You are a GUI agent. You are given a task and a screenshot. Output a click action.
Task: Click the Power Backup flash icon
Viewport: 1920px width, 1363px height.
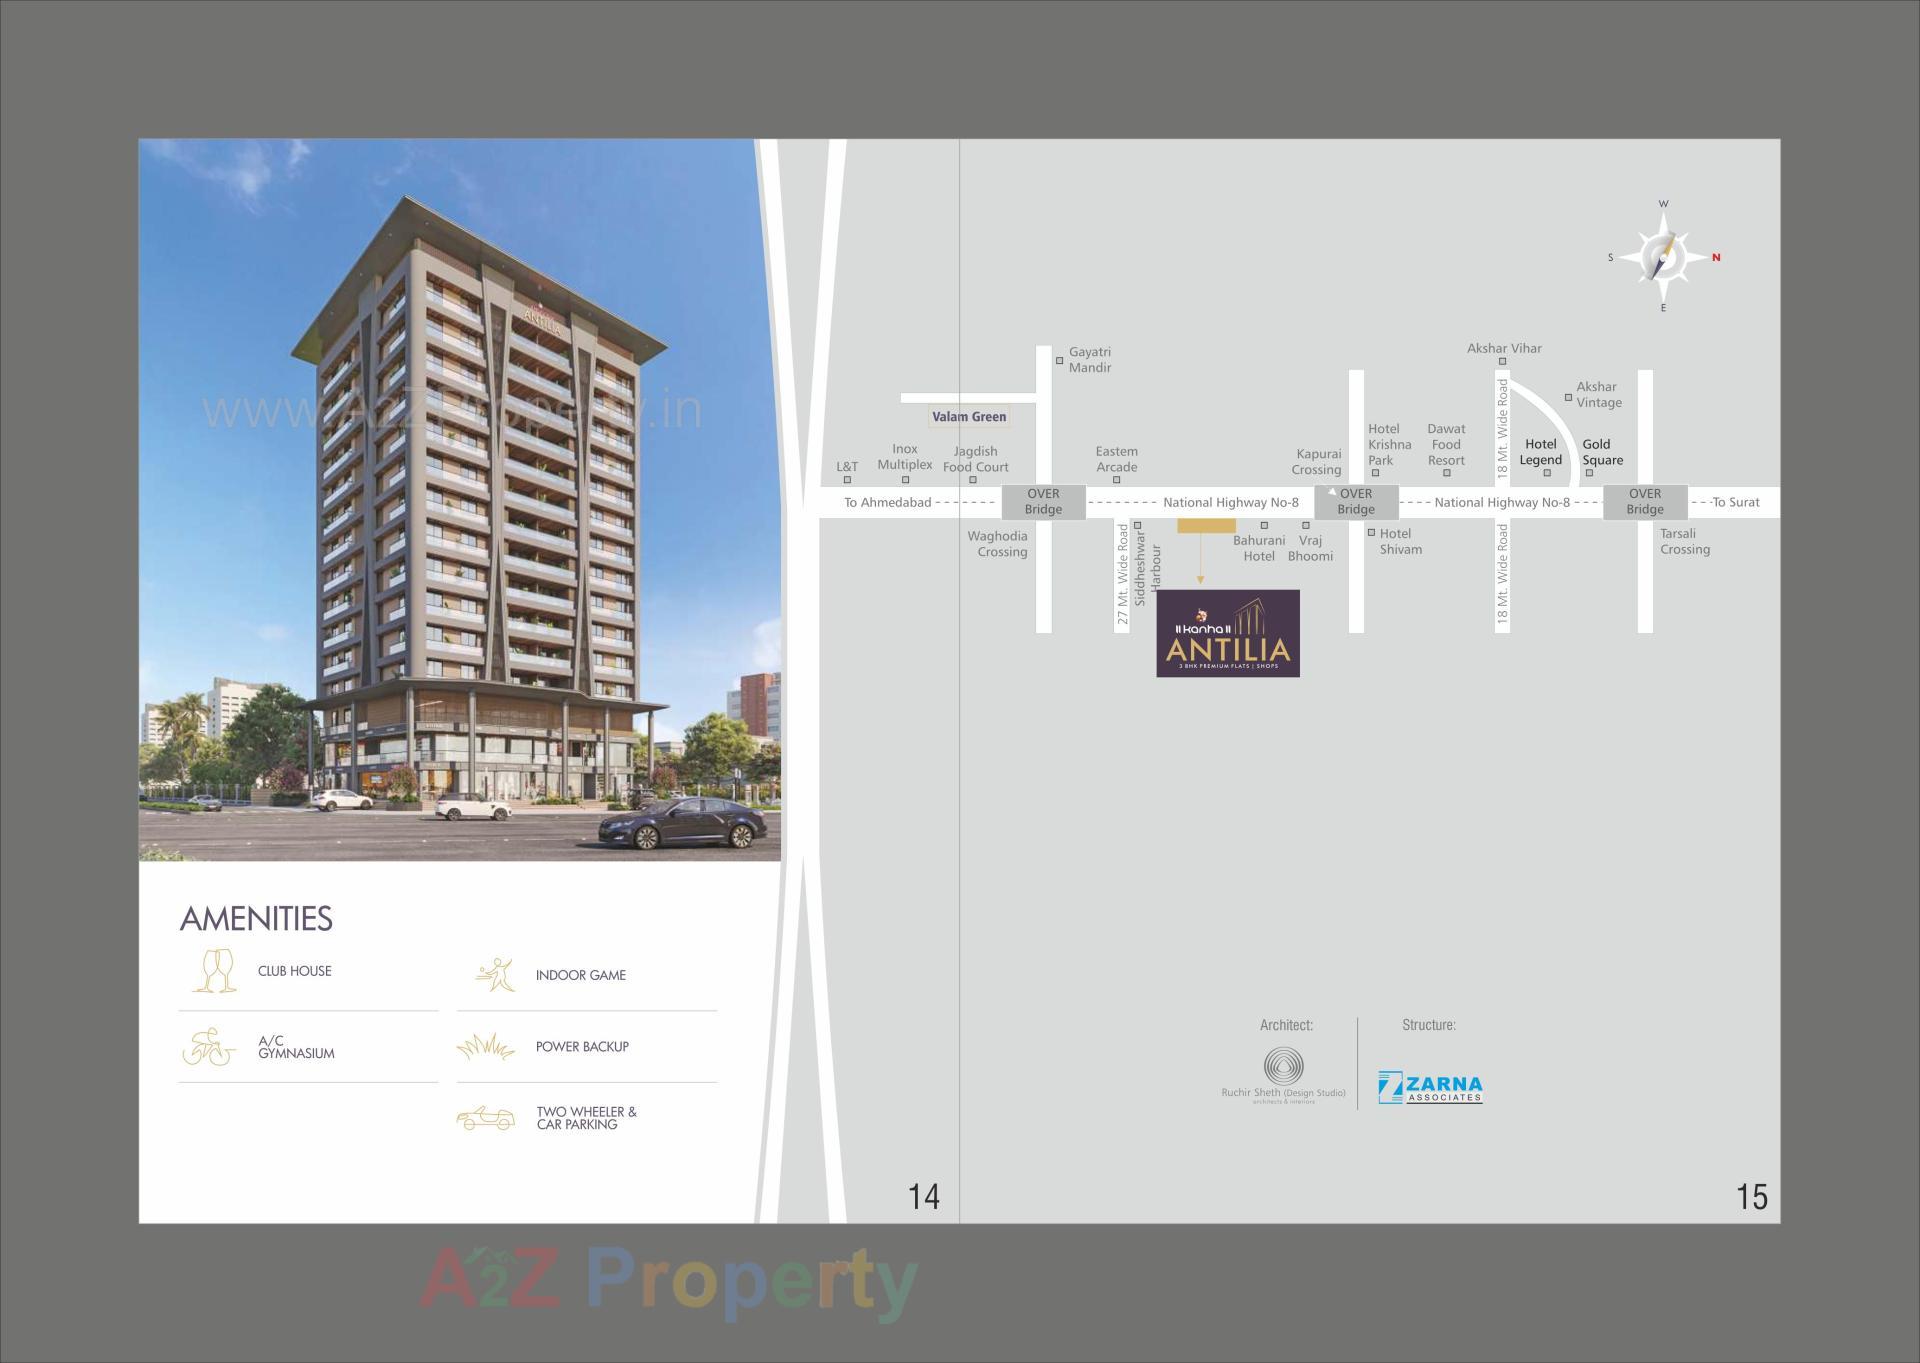pyautogui.click(x=487, y=1045)
